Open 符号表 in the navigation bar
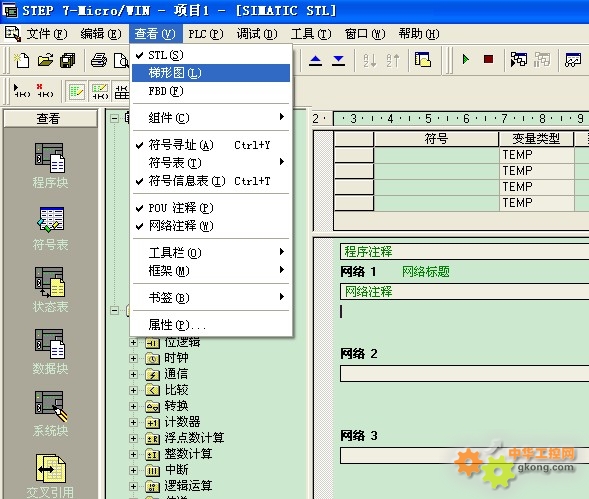The width and height of the screenshot is (589, 499). click(x=50, y=228)
